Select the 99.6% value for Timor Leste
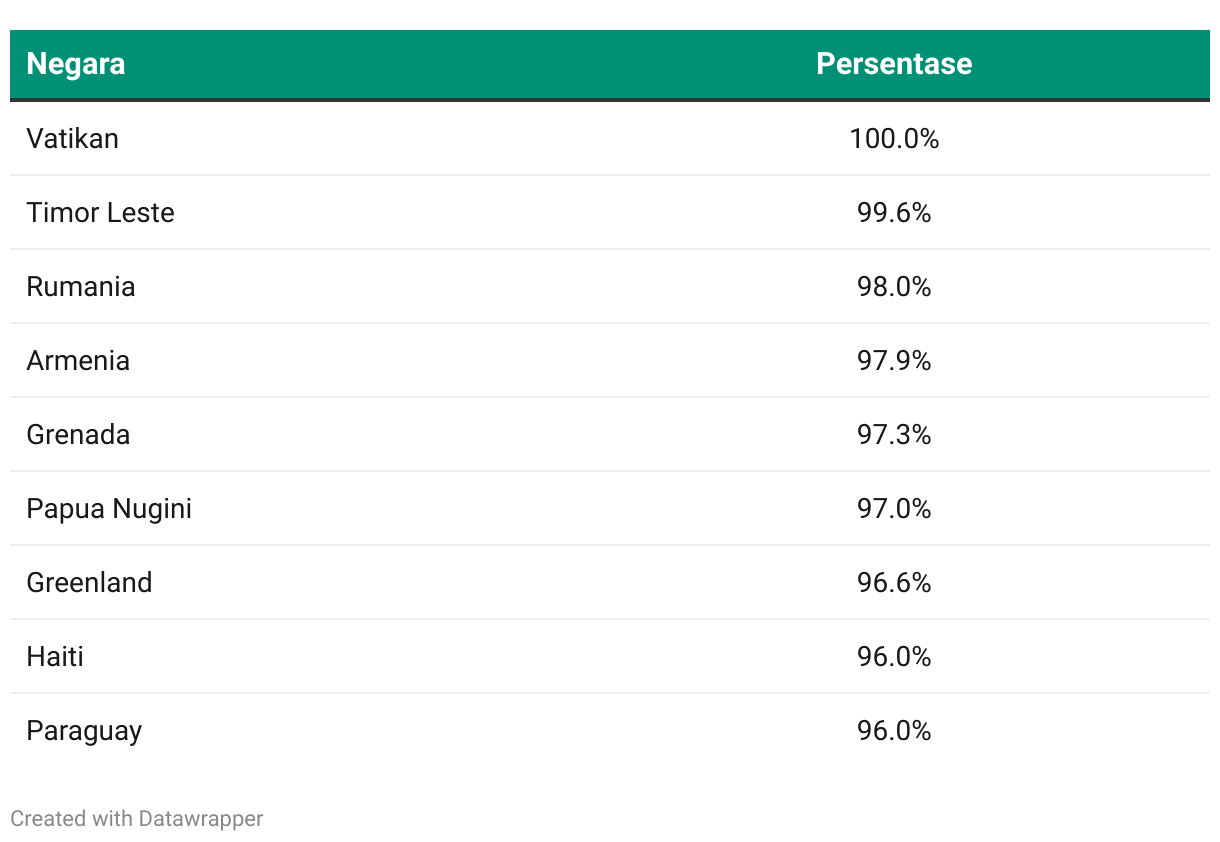1220x842 pixels. coord(894,212)
